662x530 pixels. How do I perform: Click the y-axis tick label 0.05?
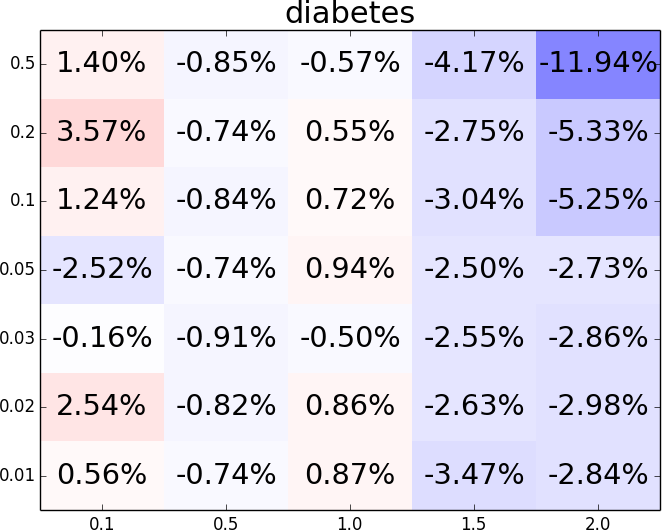click(22, 269)
